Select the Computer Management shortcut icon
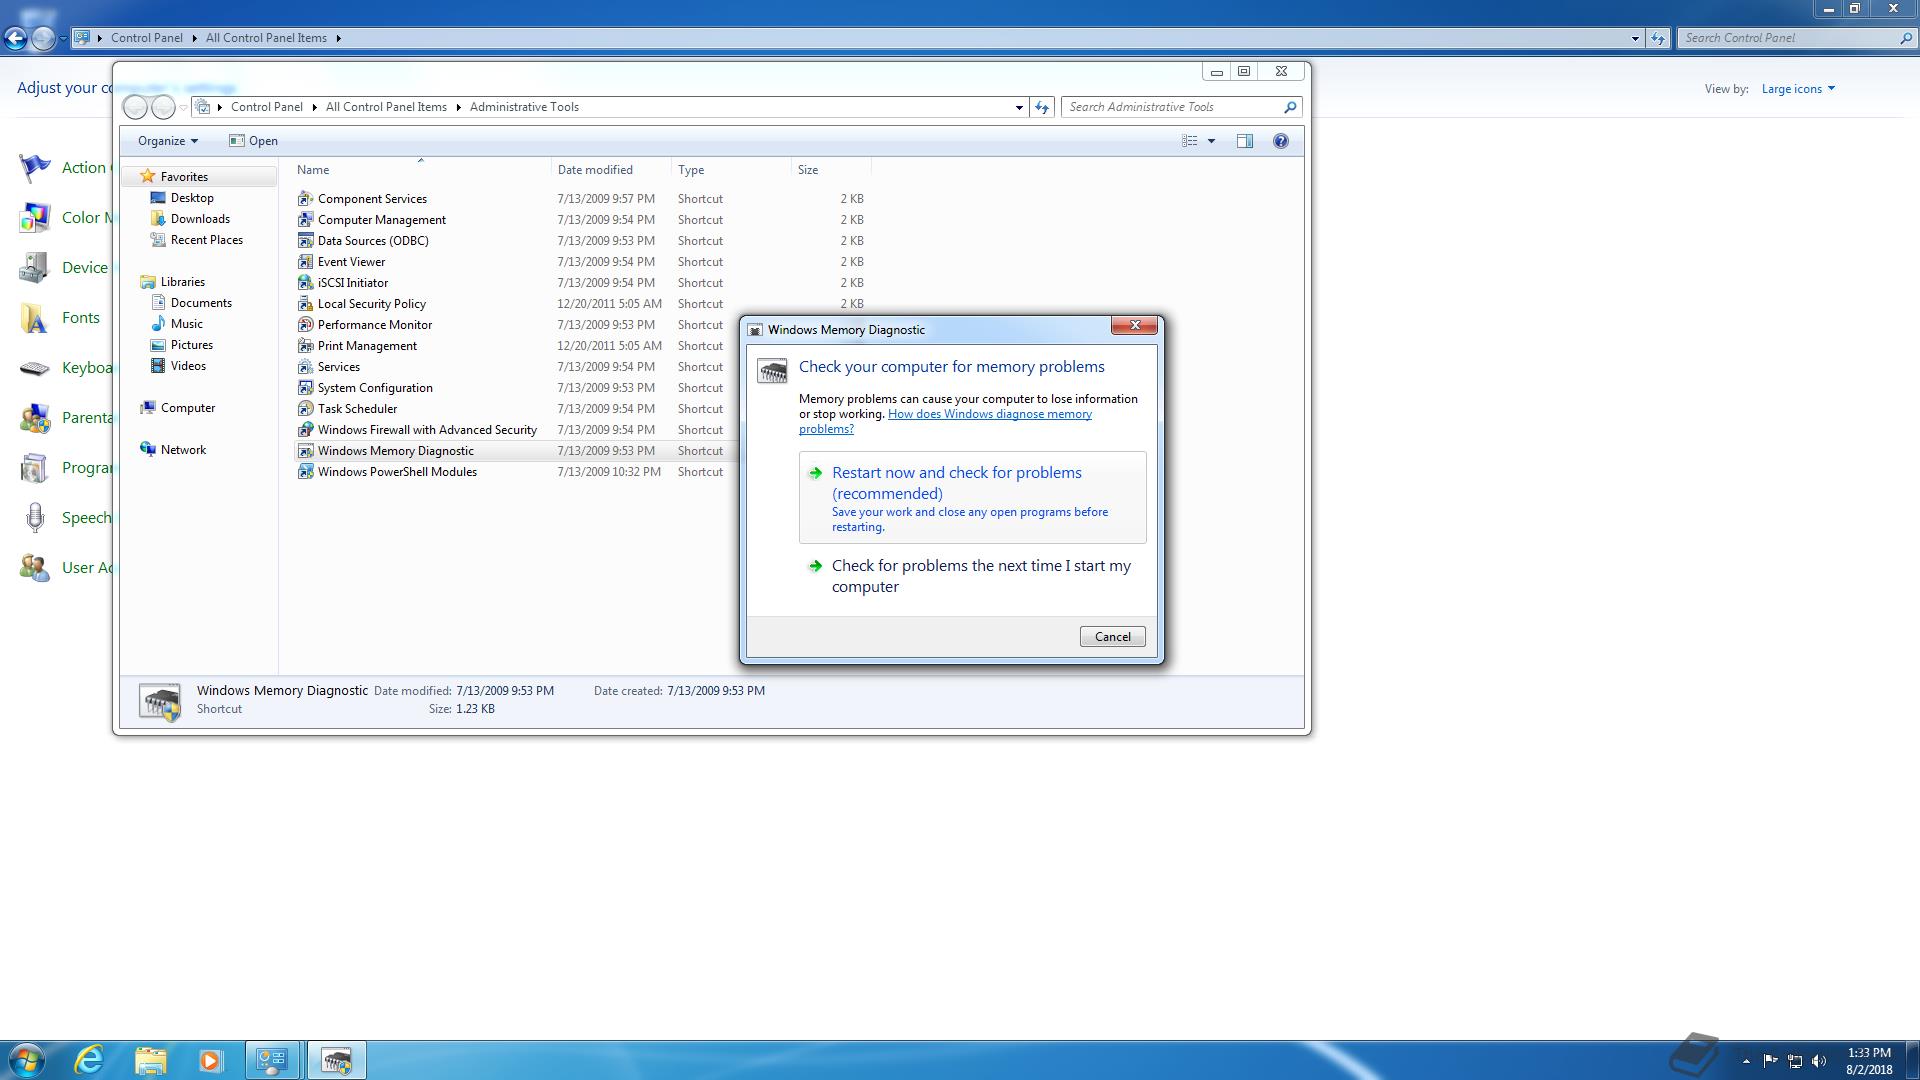Viewport: 1920px width, 1080px height. tap(305, 219)
